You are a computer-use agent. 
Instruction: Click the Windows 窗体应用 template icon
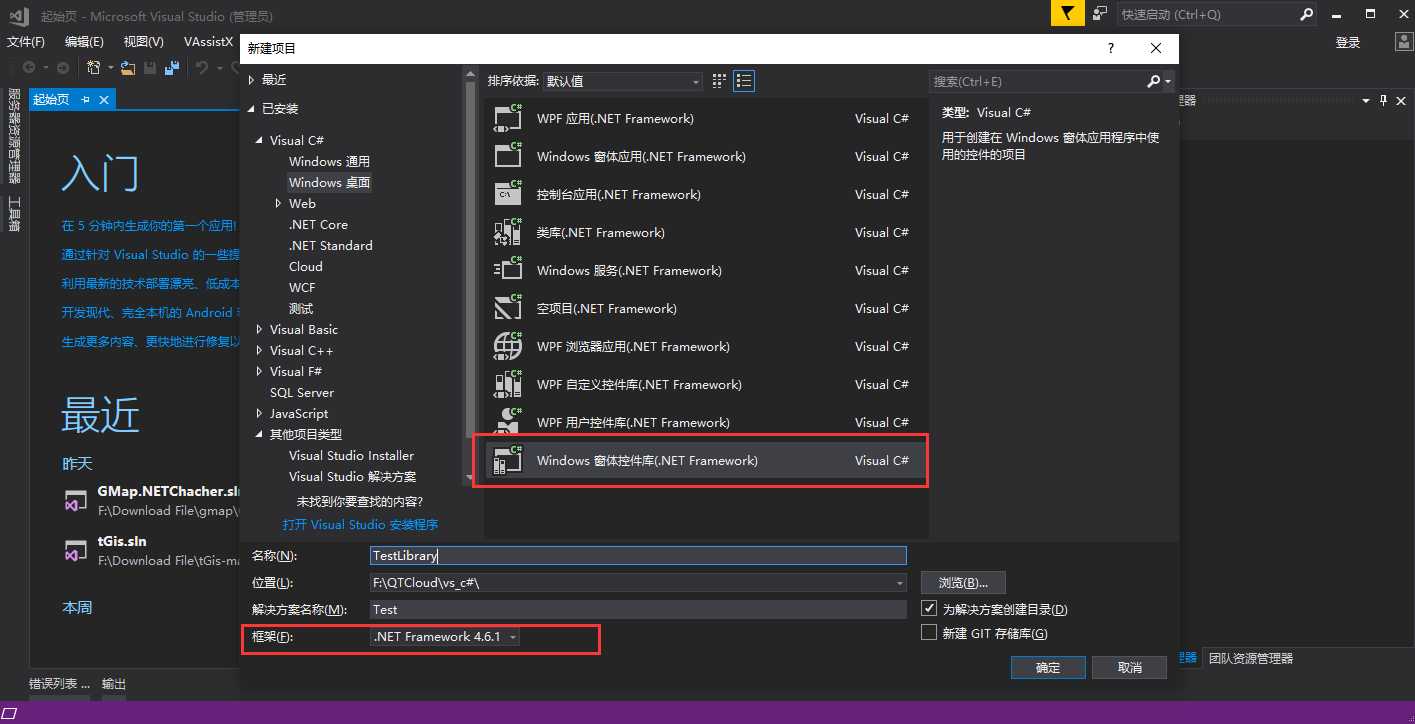point(508,156)
